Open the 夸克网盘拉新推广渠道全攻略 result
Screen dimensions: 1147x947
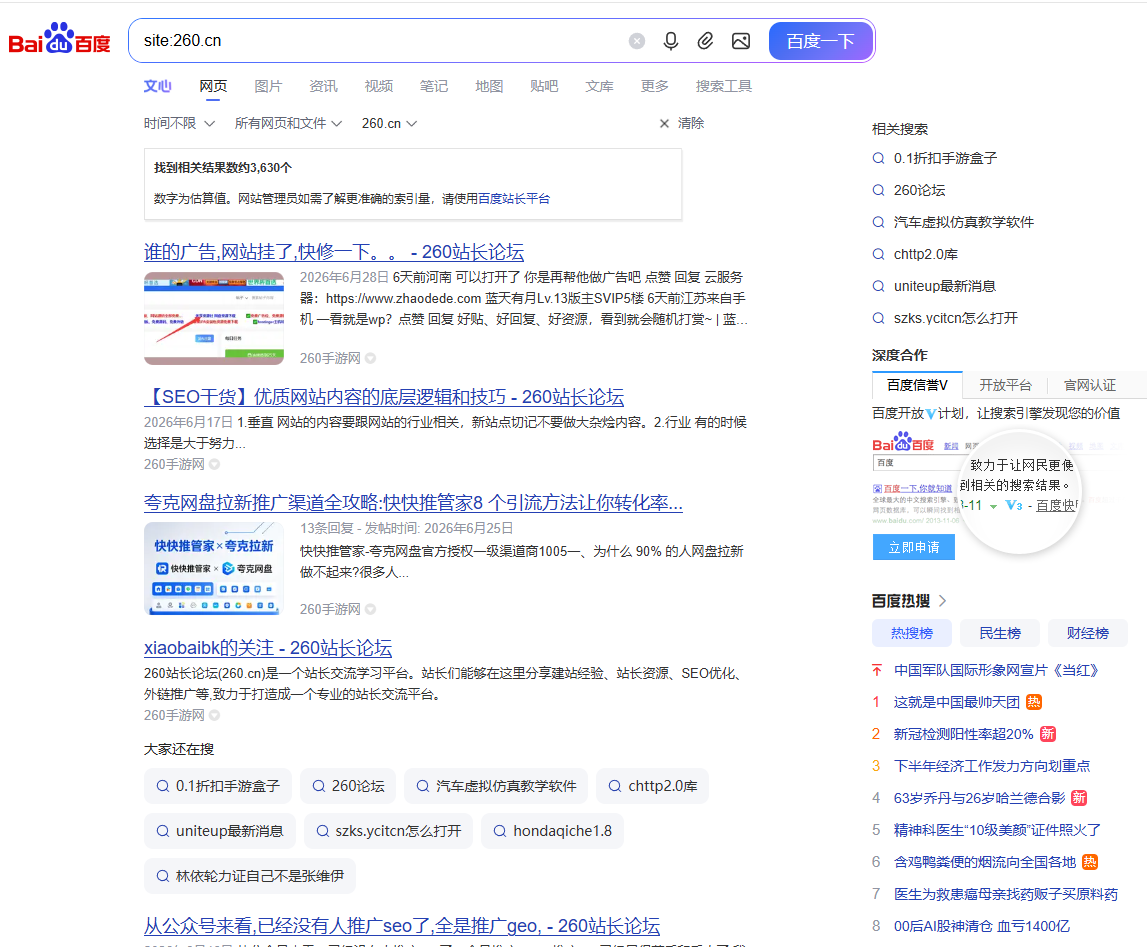[x=413, y=502]
